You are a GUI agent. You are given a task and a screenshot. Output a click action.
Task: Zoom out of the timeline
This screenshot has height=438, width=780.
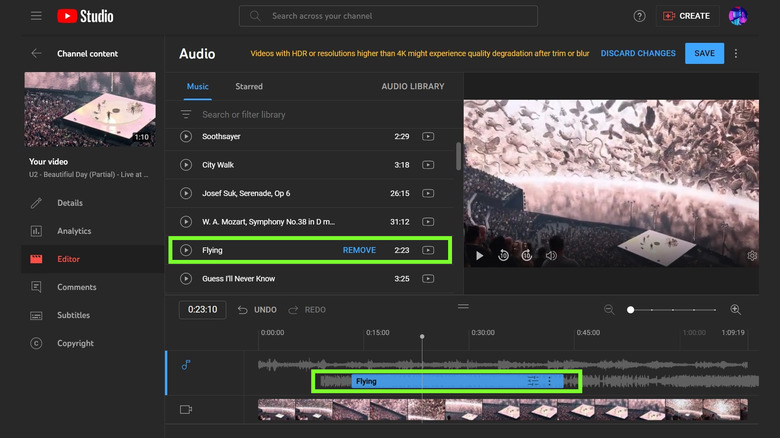point(609,310)
